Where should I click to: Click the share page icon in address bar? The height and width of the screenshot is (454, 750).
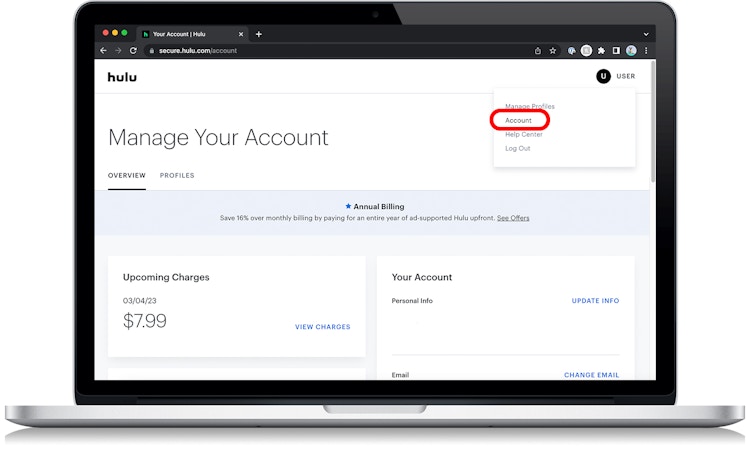point(538,51)
